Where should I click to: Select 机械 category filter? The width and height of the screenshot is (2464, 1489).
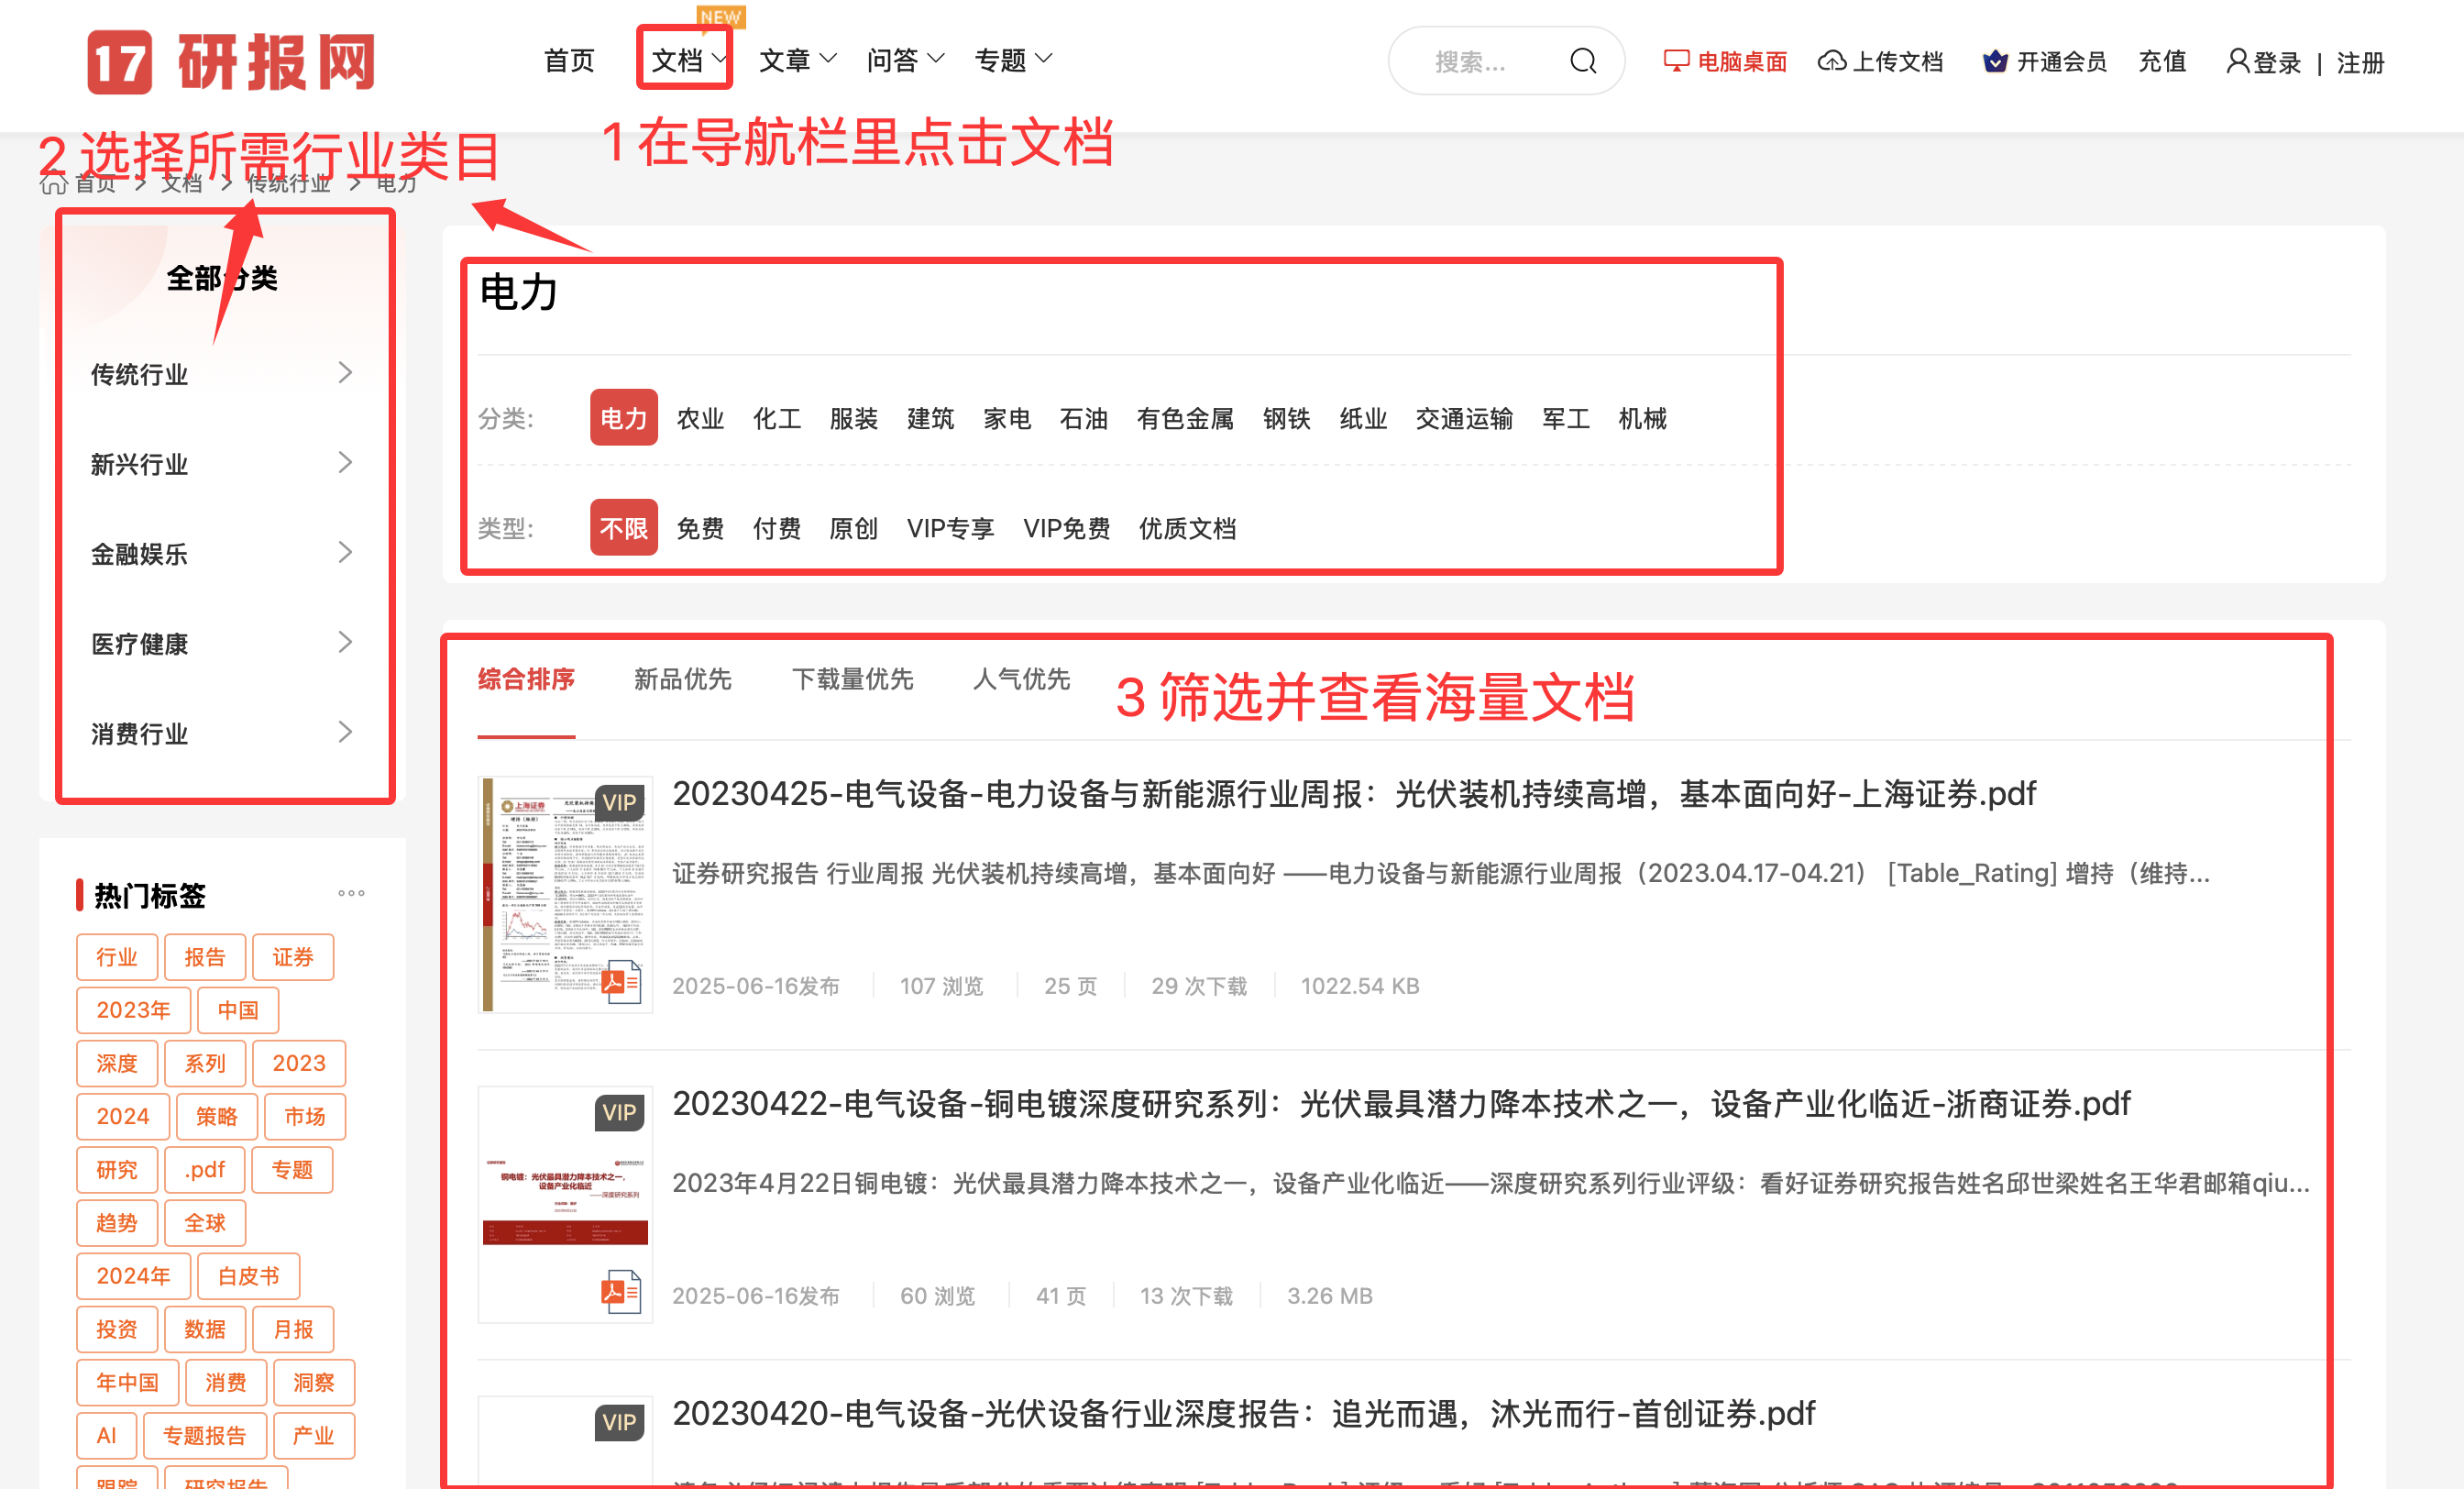(1642, 418)
